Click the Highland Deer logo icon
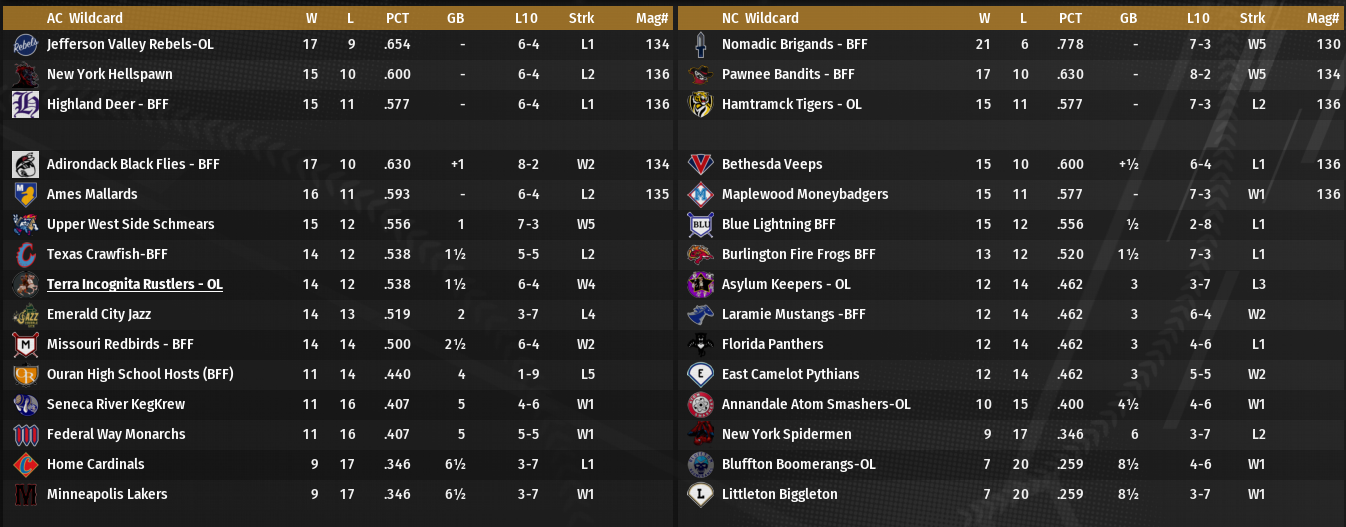This screenshot has width=1346, height=527. point(25,105)
